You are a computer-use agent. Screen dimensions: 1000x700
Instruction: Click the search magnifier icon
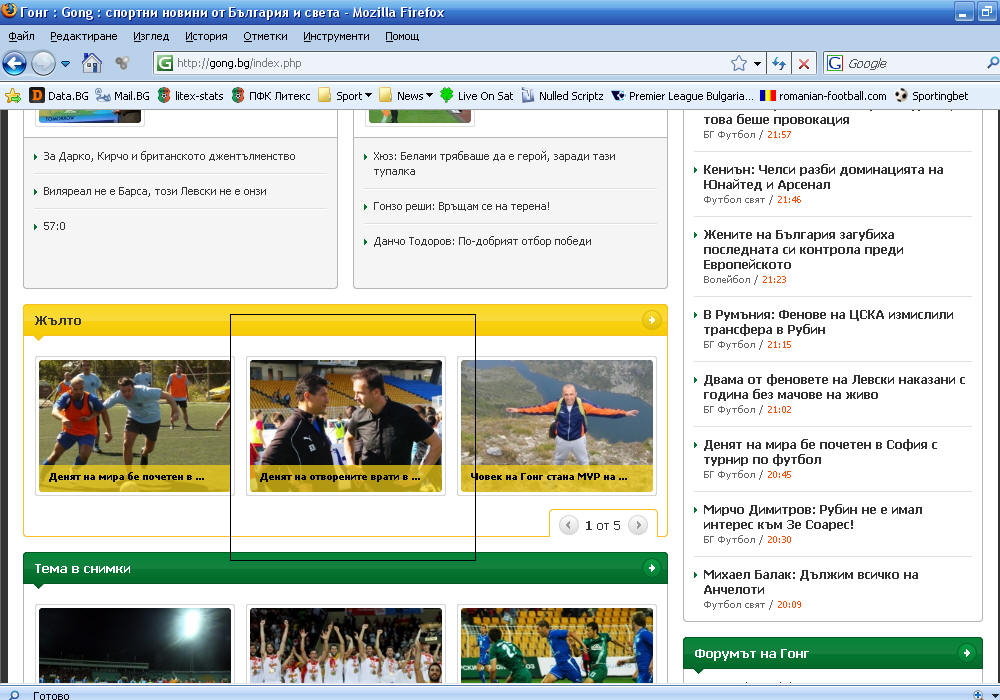pyautogui.click(x=993, y=62)
